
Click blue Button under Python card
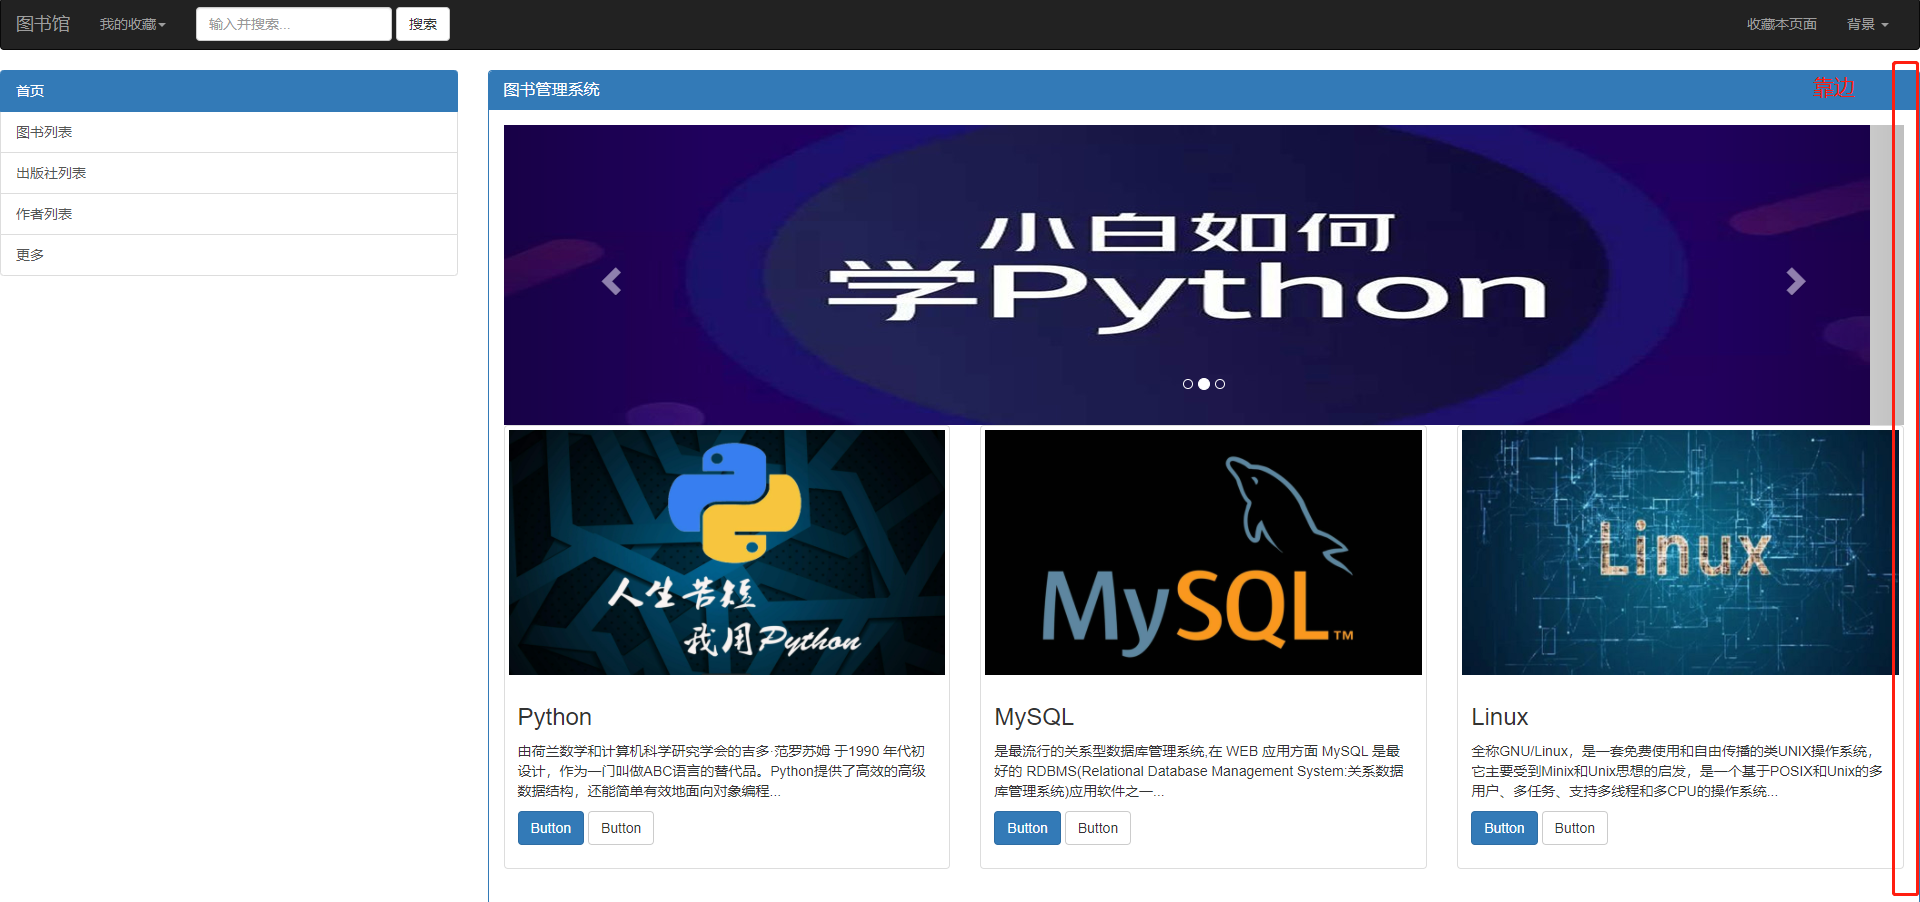551,828
